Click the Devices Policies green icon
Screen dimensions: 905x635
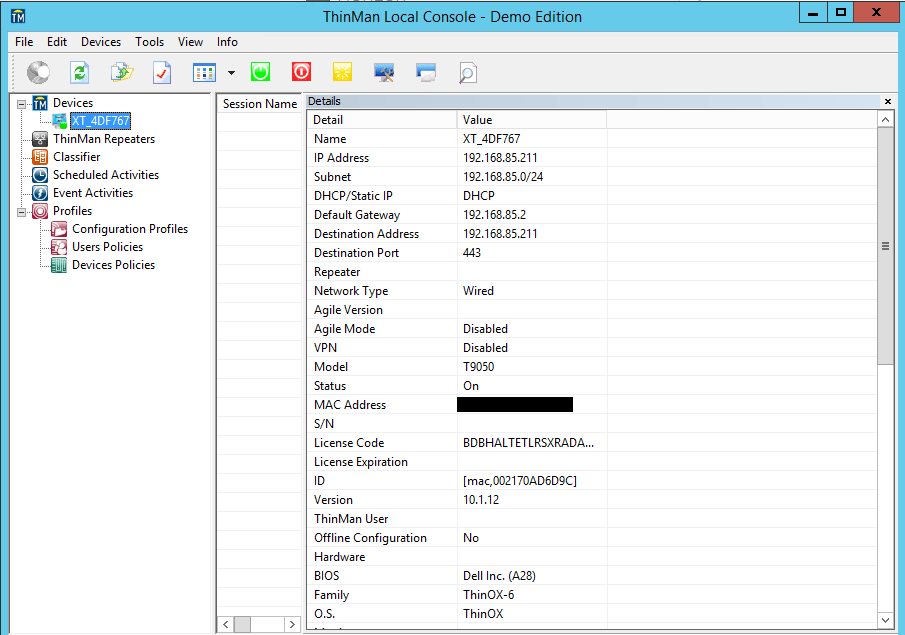[x=59, y=265]
